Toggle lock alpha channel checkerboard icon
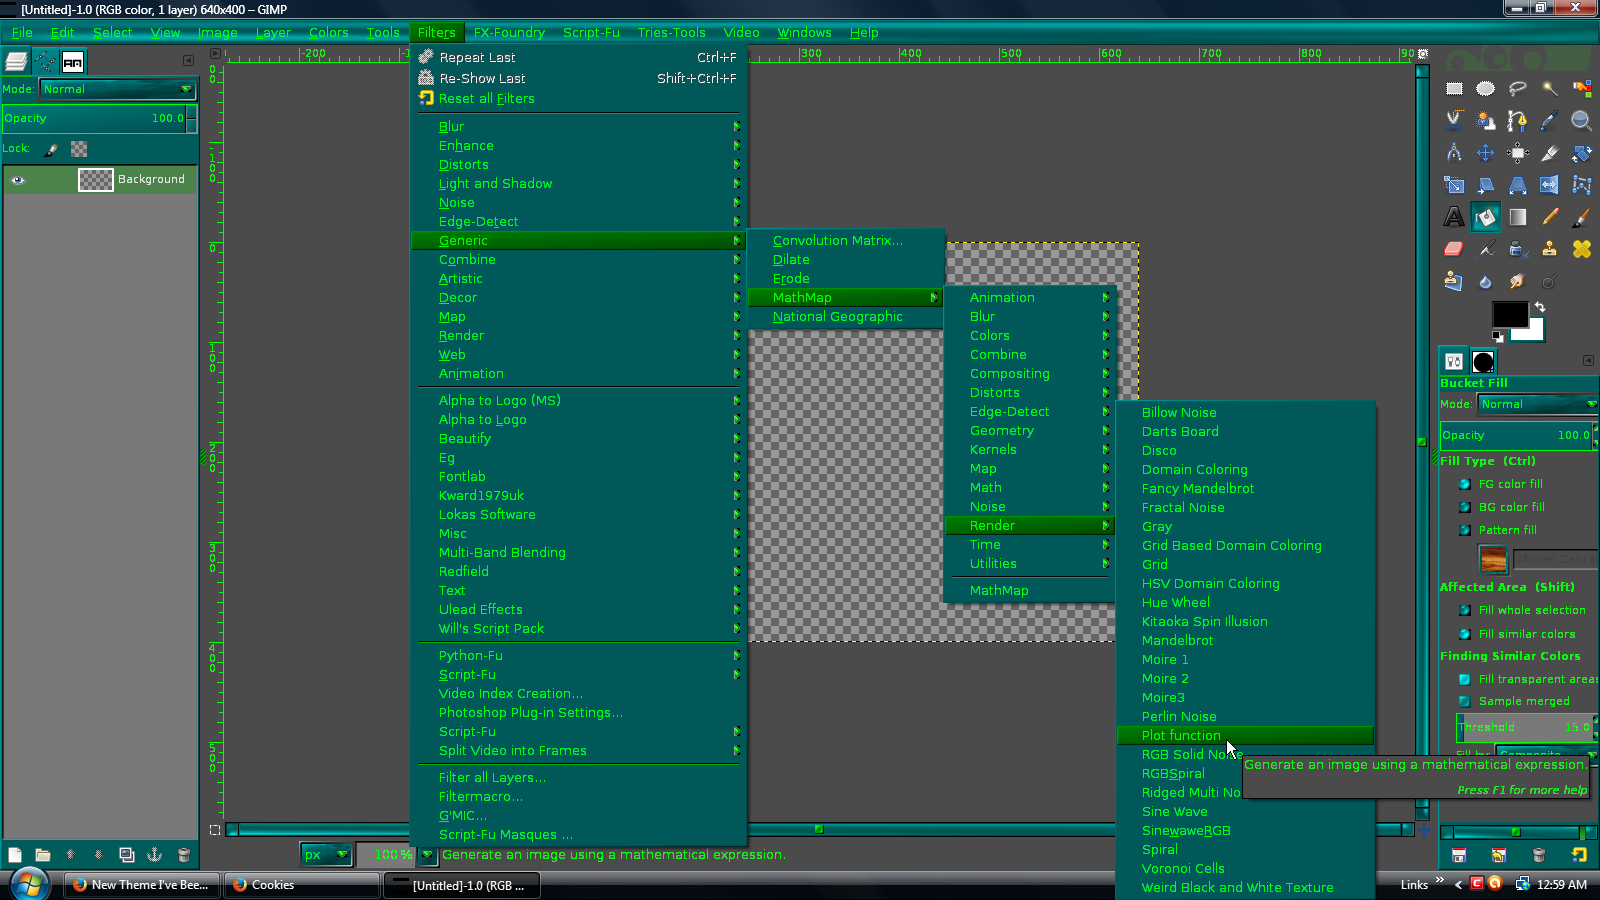1600x900 pixels. click(79, 149)
